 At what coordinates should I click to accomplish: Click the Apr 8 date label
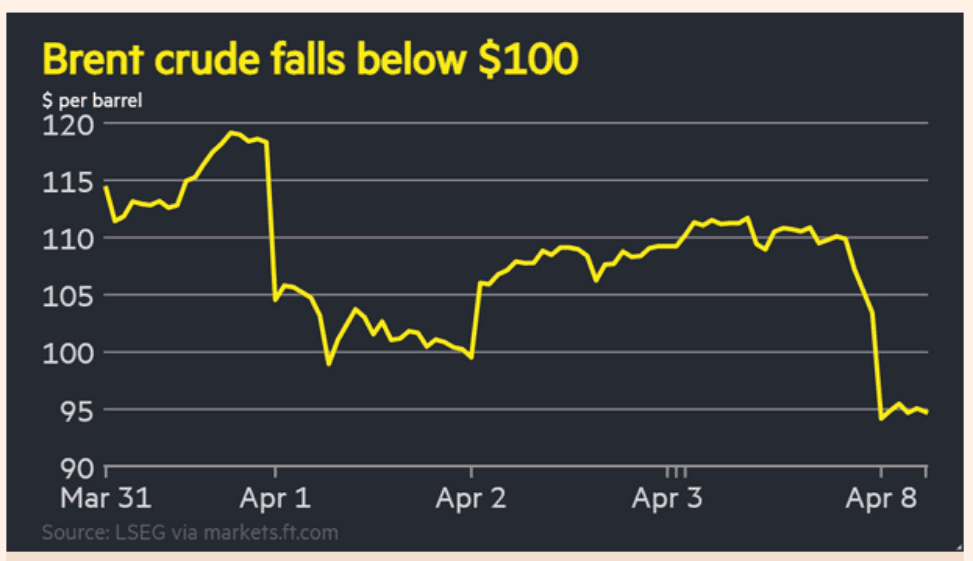point(881,497)
